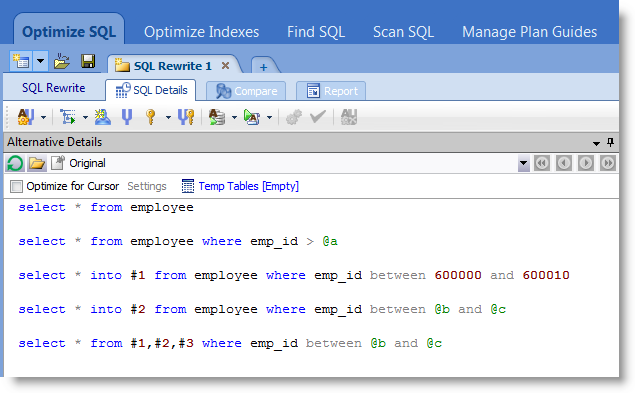Expand the Alternative Details panel menu arrow
This screenshot has height=393, width=635.
click(x=596, y=143)
